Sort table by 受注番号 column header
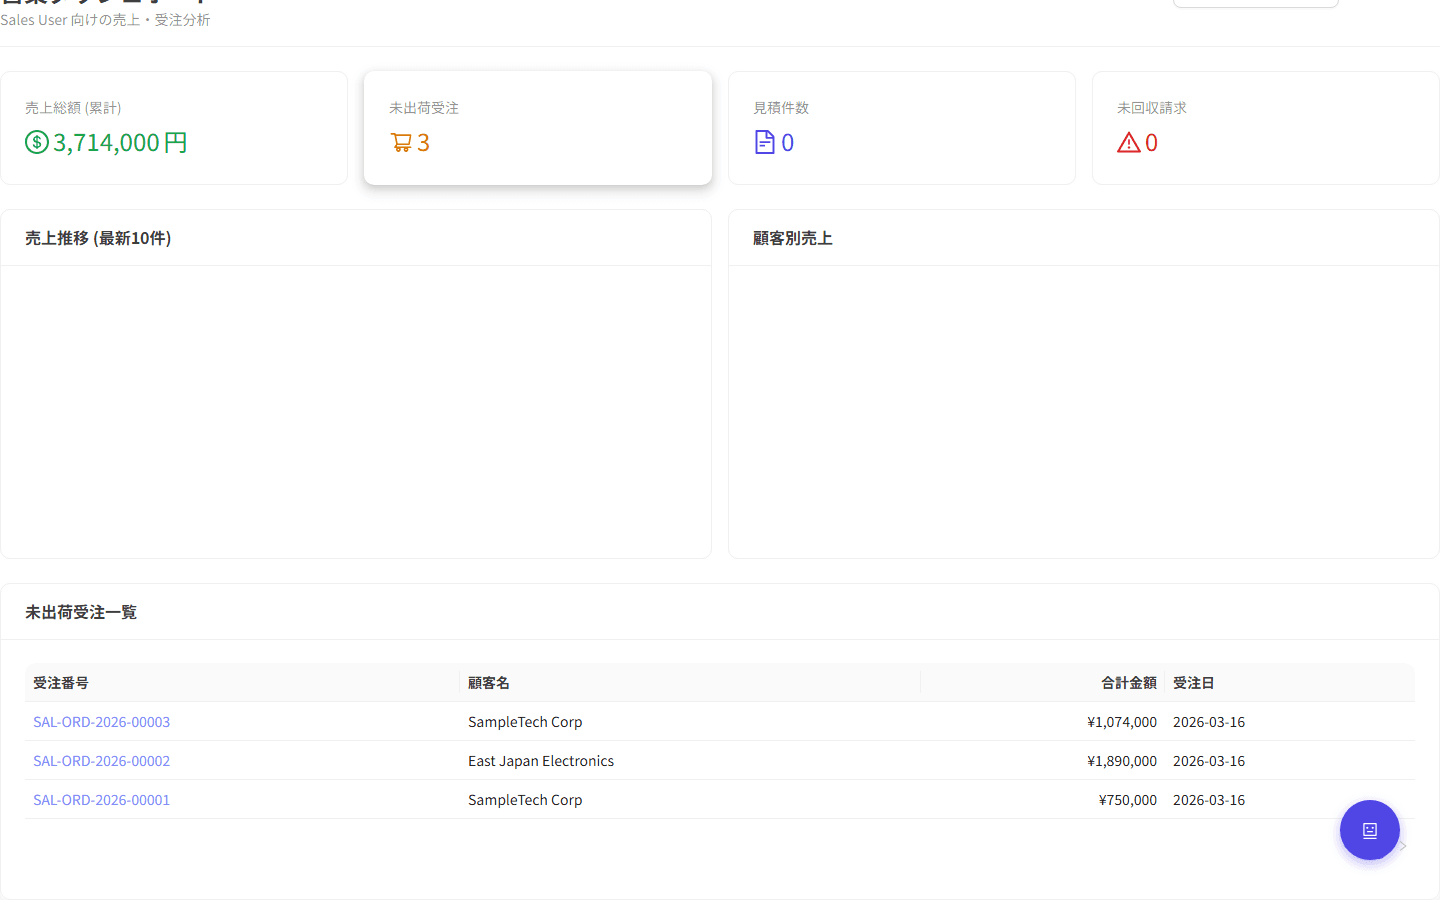 tap(61, 683)
